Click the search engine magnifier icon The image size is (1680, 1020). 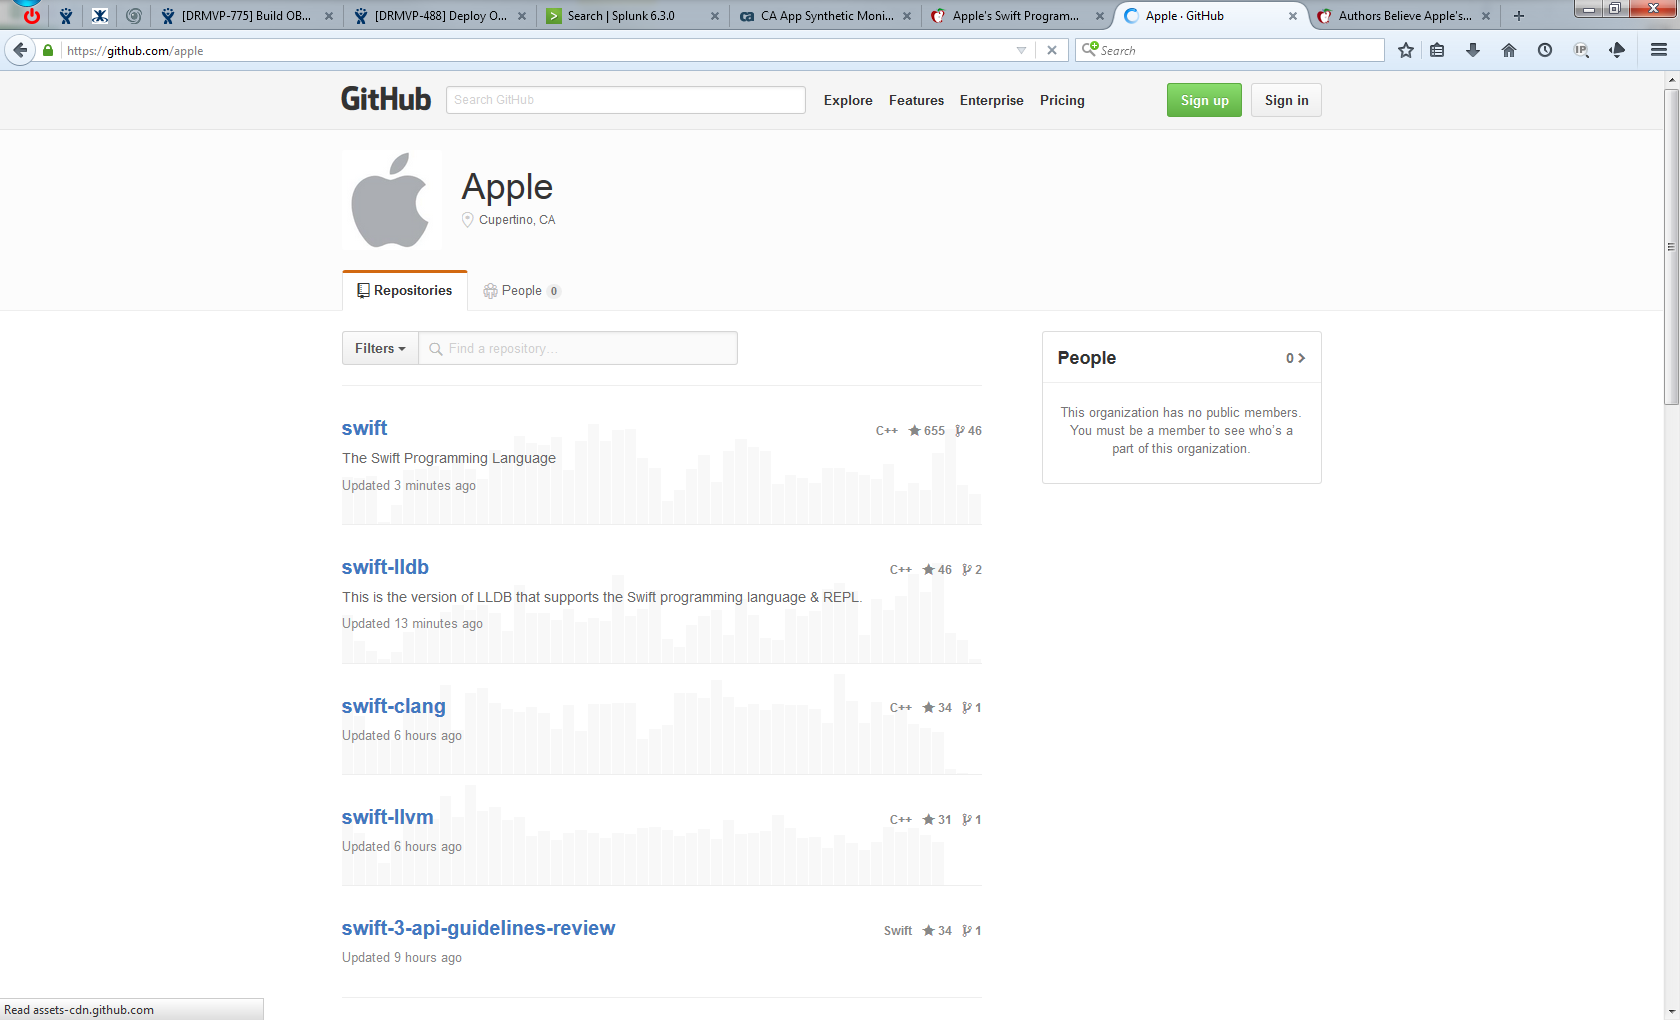tap(1090, 49)
